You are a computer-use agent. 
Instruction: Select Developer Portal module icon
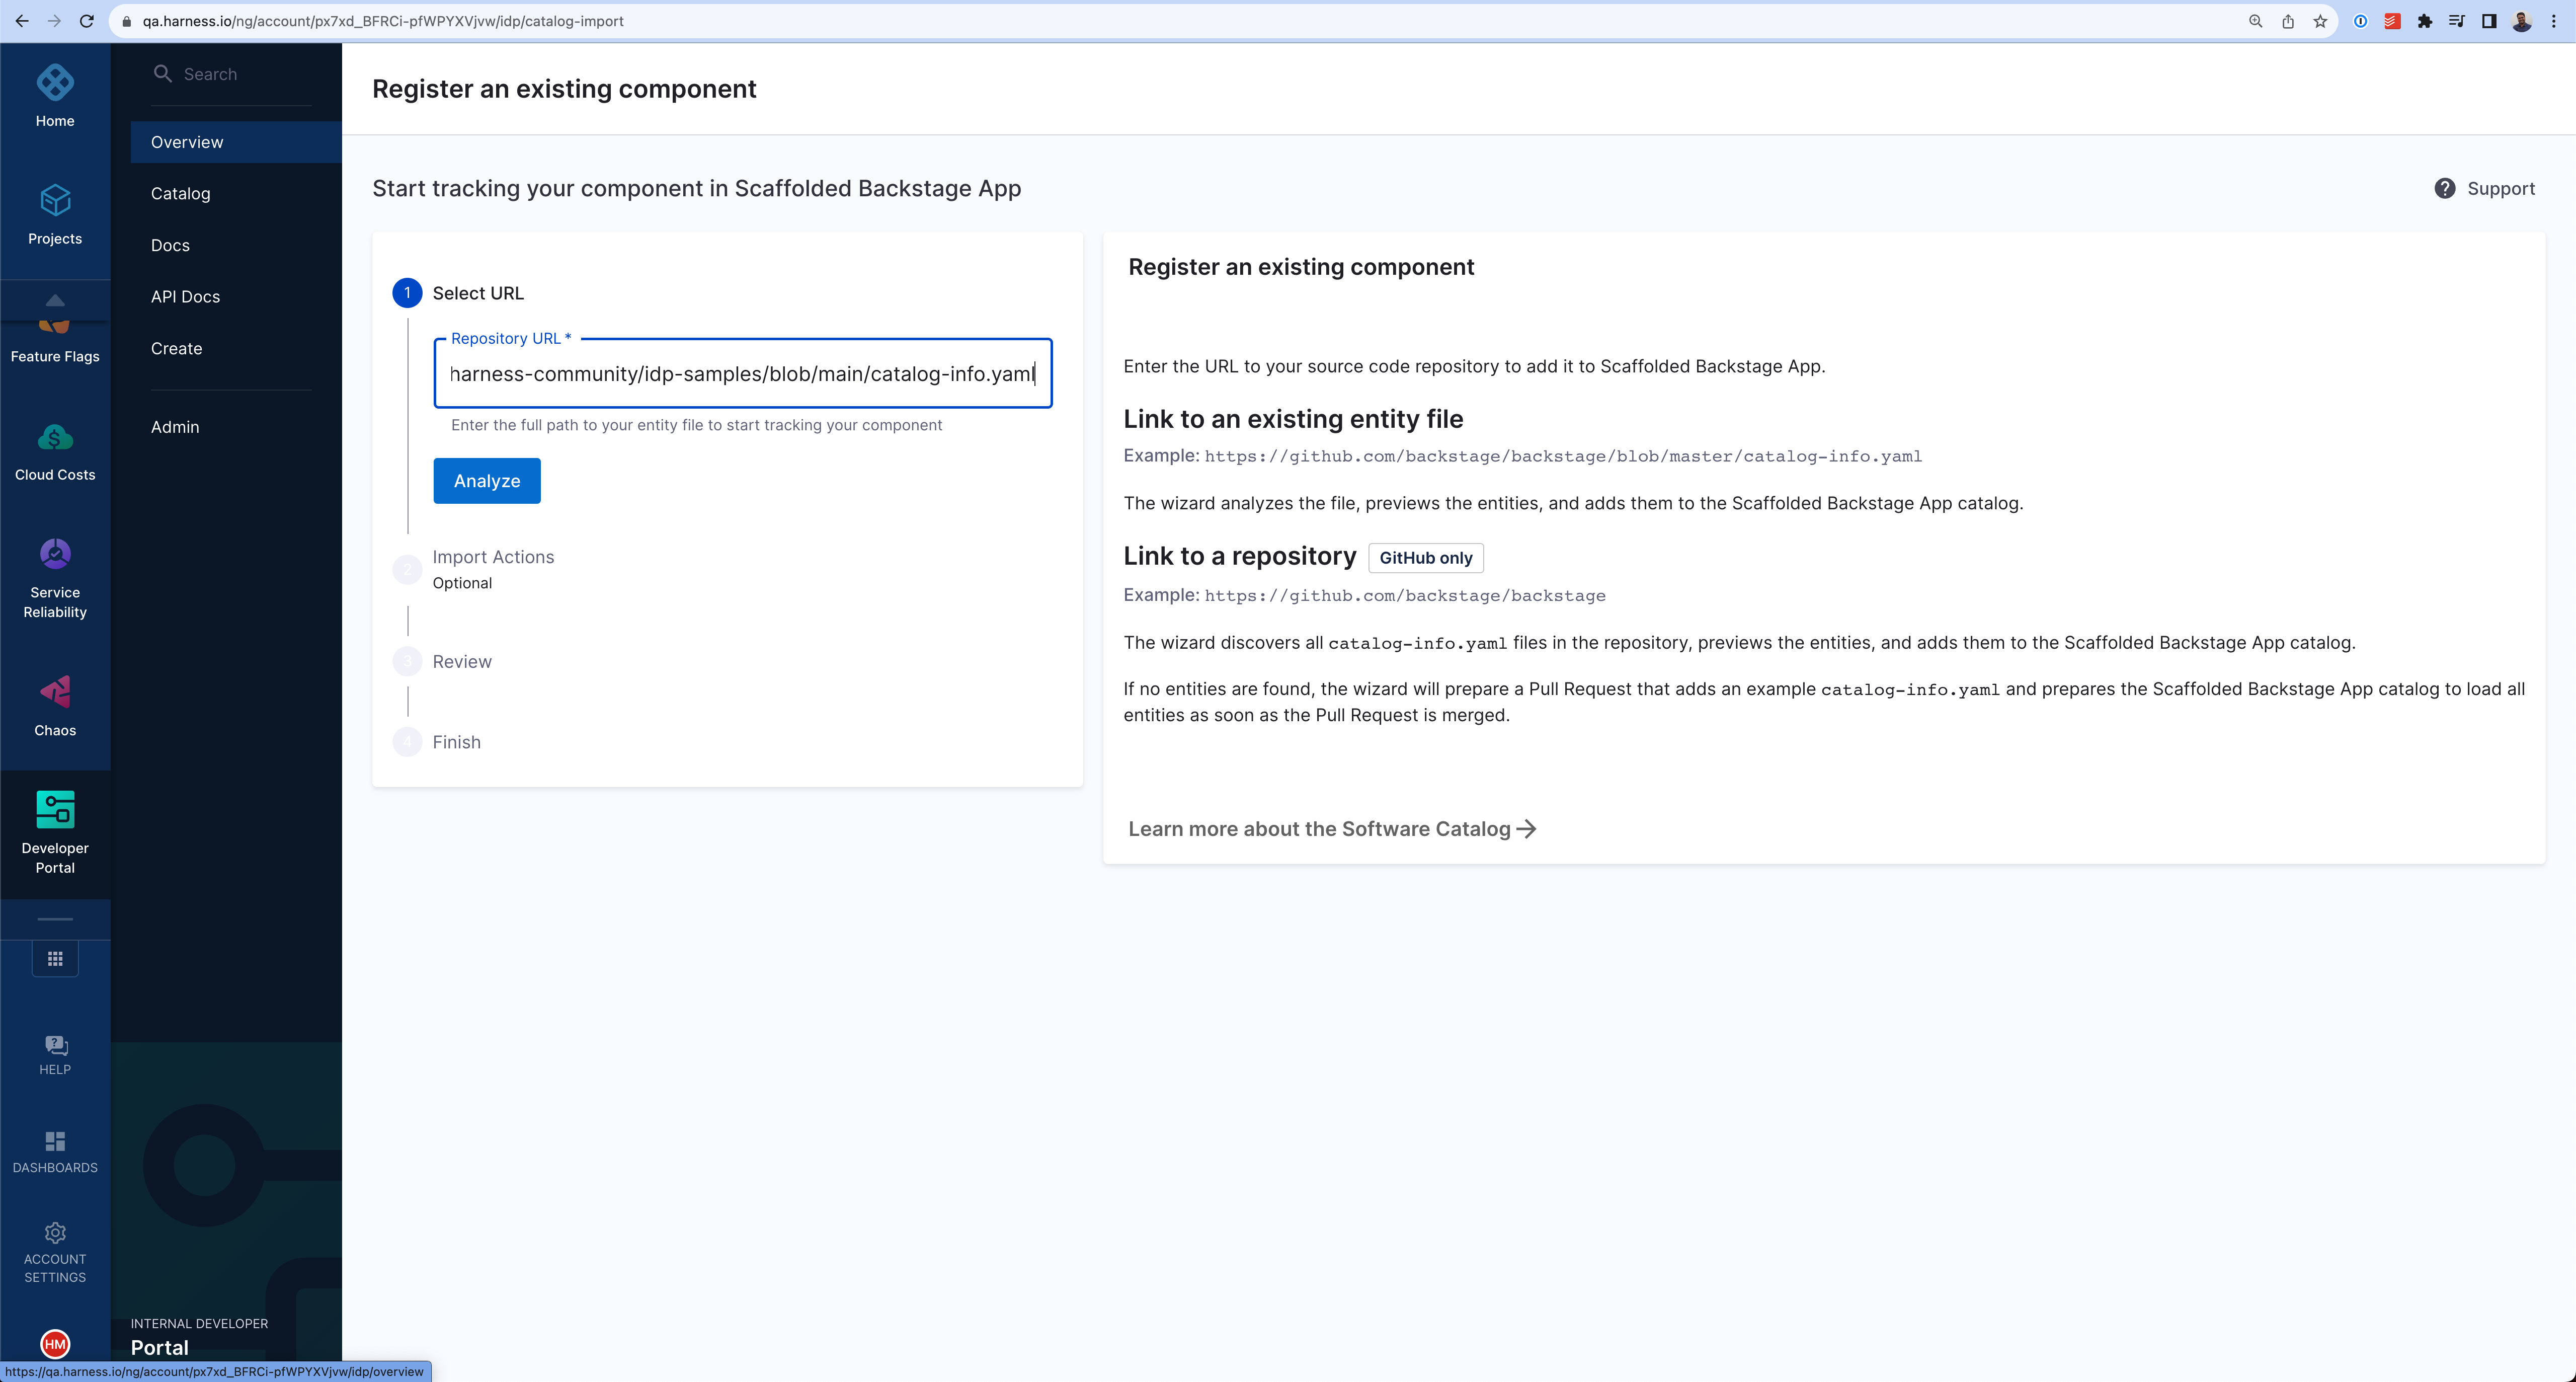click(55, 810)
